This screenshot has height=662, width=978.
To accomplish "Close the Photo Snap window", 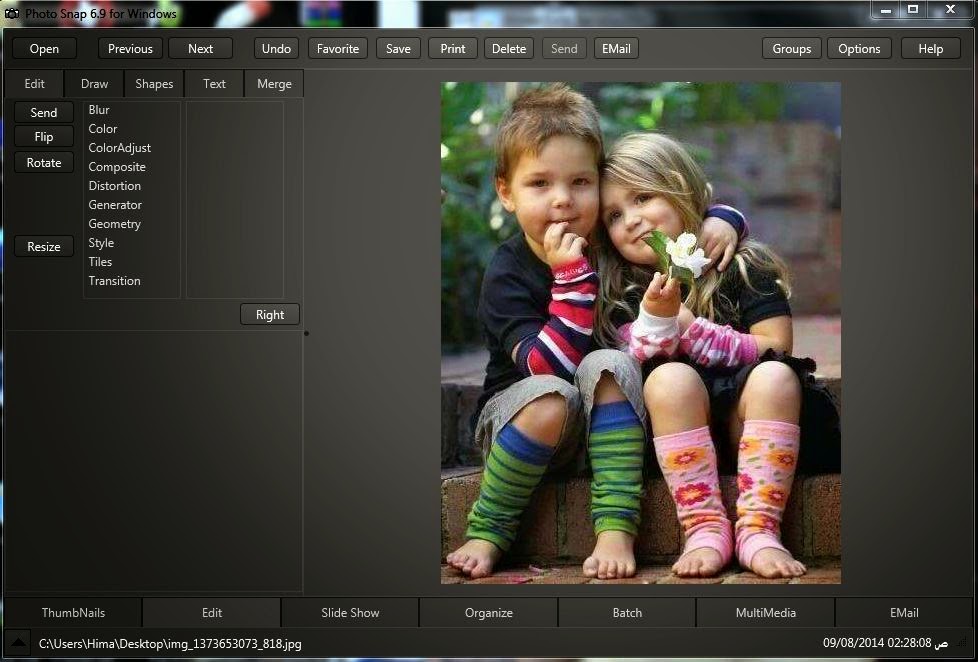I will [x=950, y=9].
